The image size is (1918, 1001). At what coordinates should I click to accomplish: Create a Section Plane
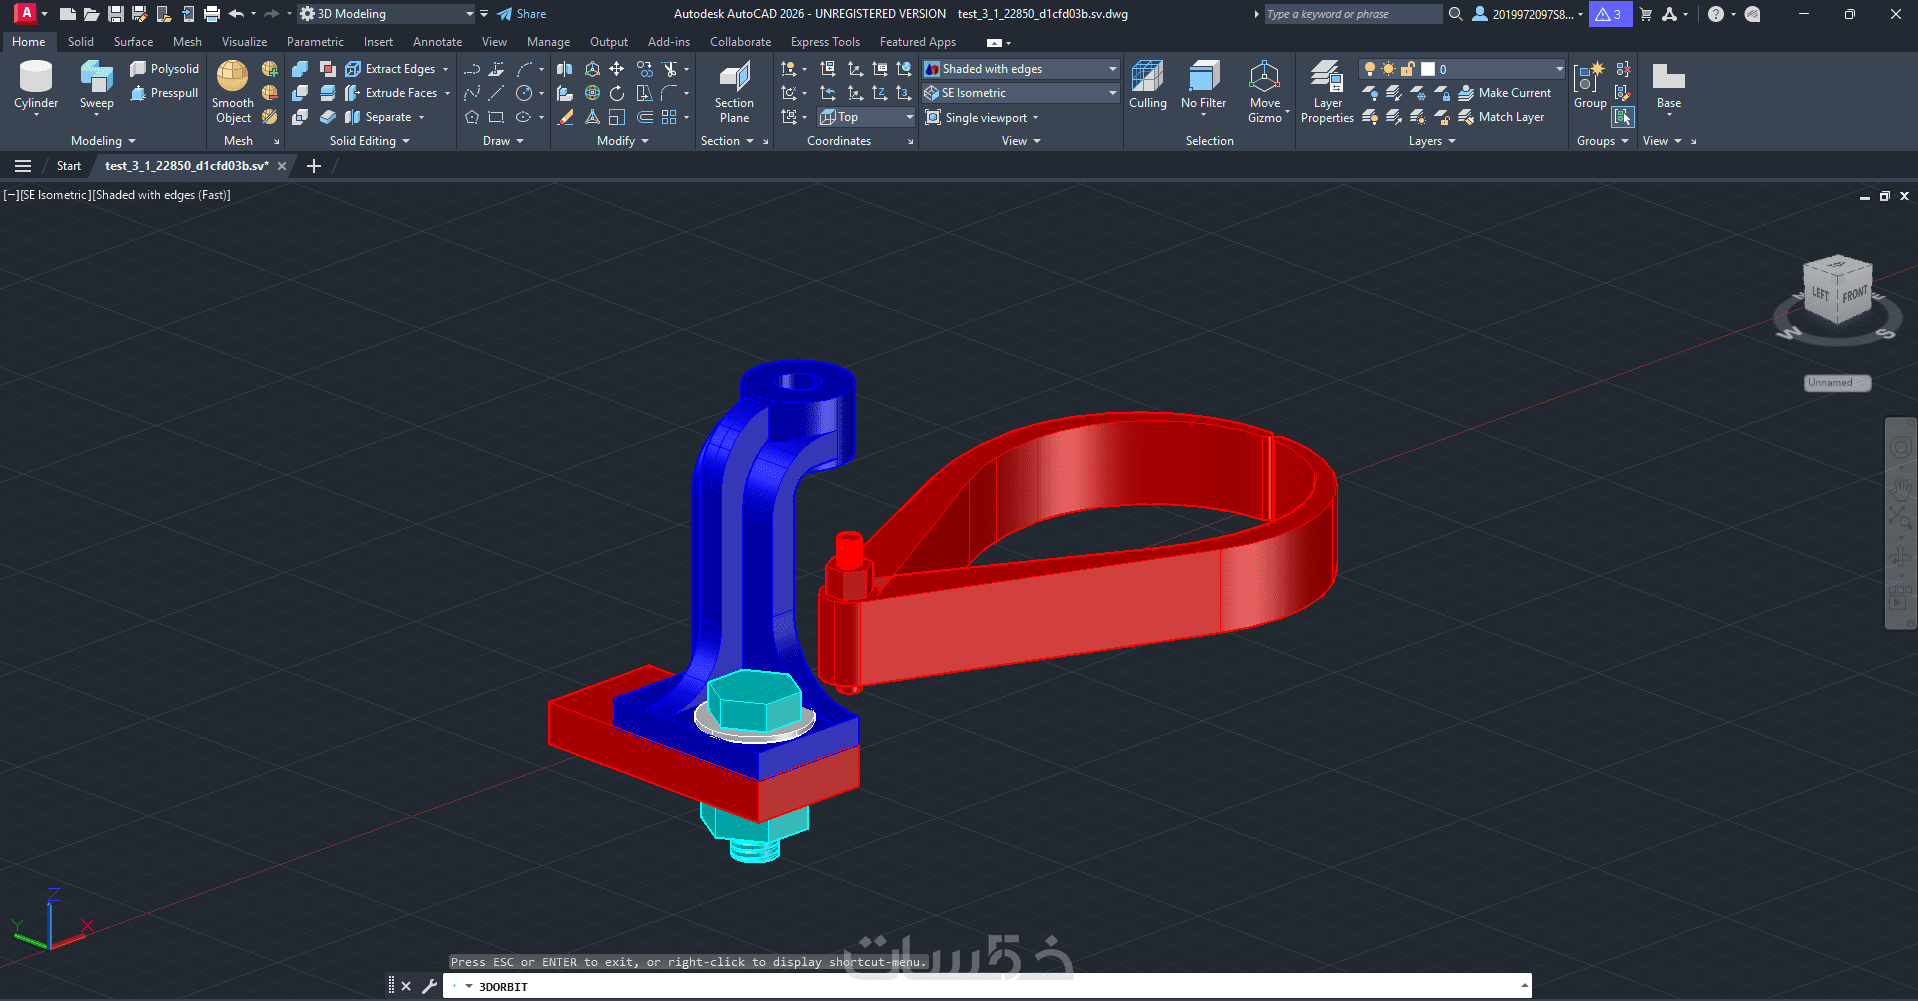pos(734,92)
